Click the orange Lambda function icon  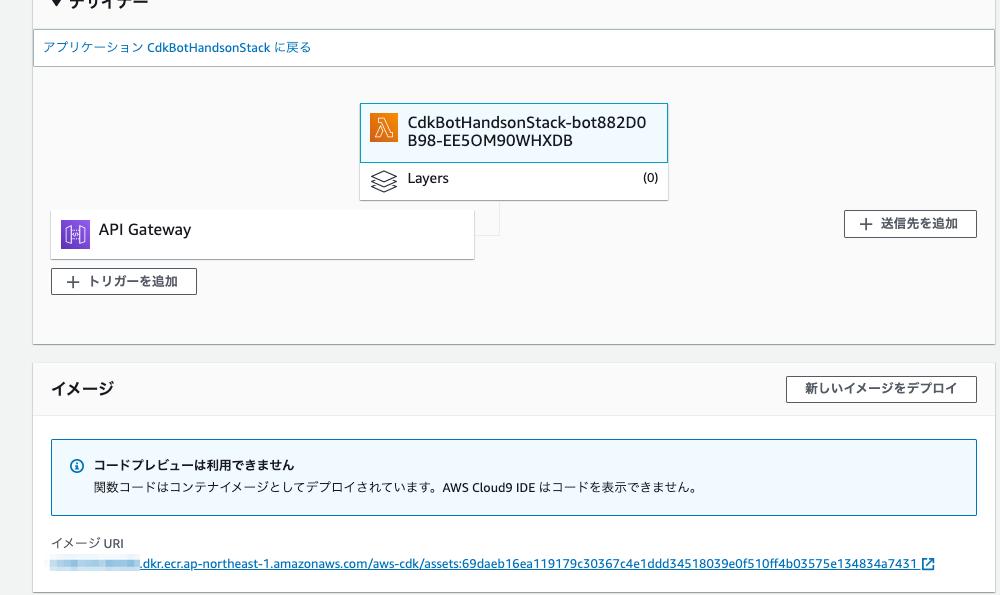(x=384, y=128)
